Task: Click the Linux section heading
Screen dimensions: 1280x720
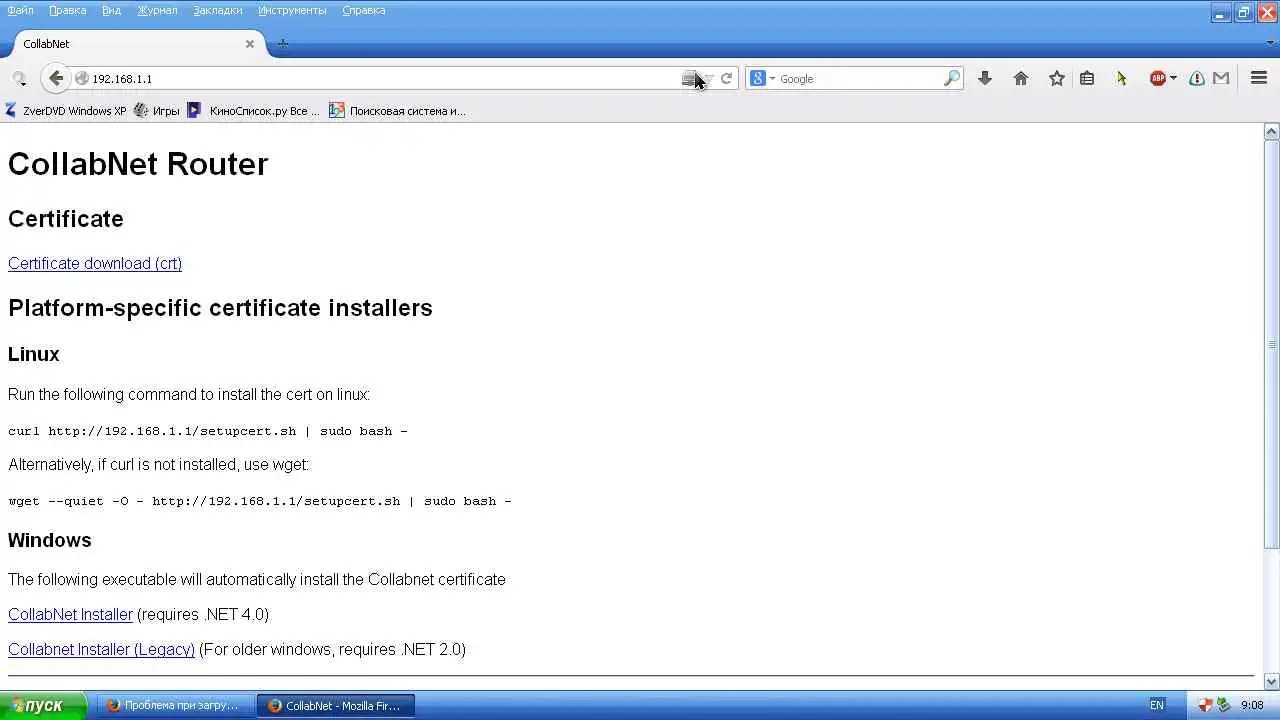Action: 34,354
